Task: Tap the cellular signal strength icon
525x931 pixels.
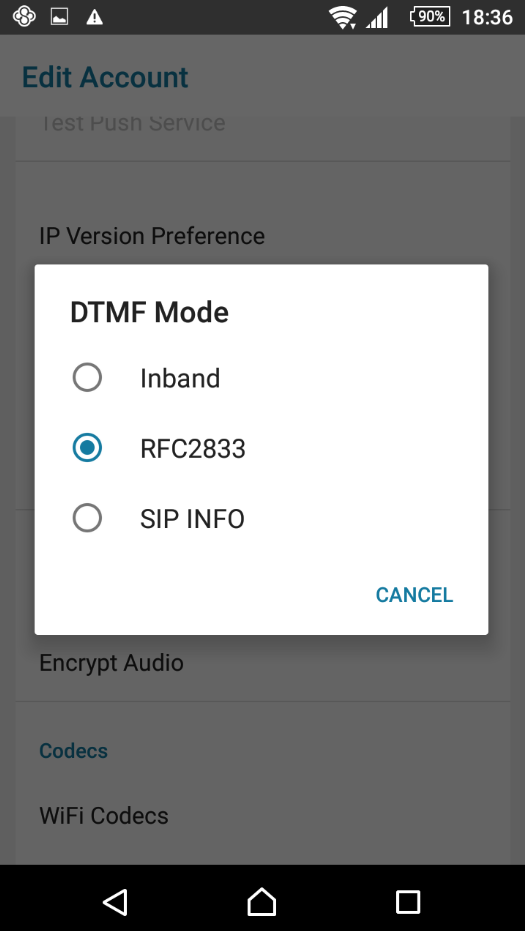Action: click(x=377, y=17)
